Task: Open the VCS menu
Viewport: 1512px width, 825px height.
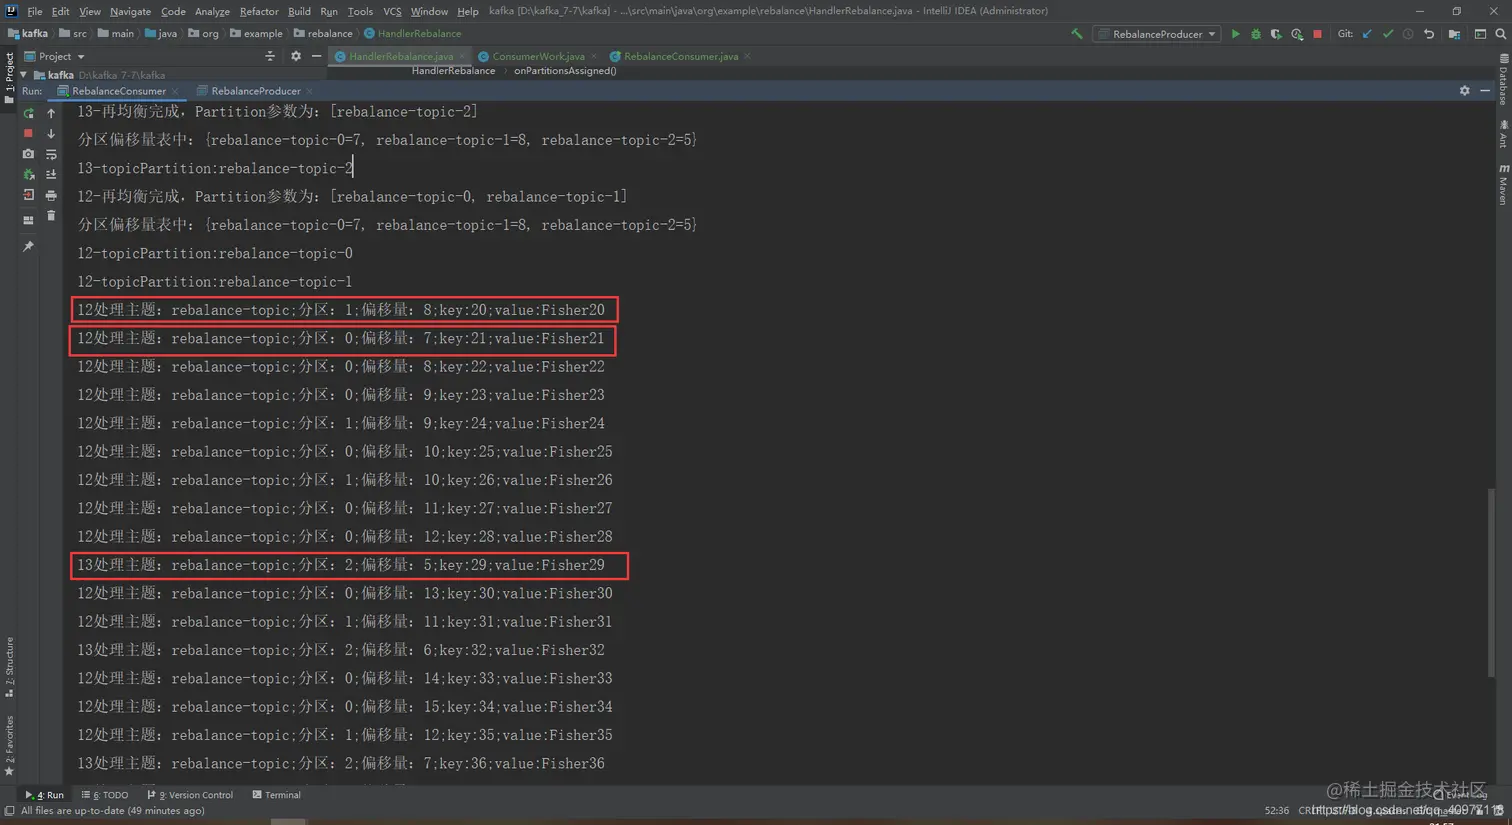Action: coord(392,11)
